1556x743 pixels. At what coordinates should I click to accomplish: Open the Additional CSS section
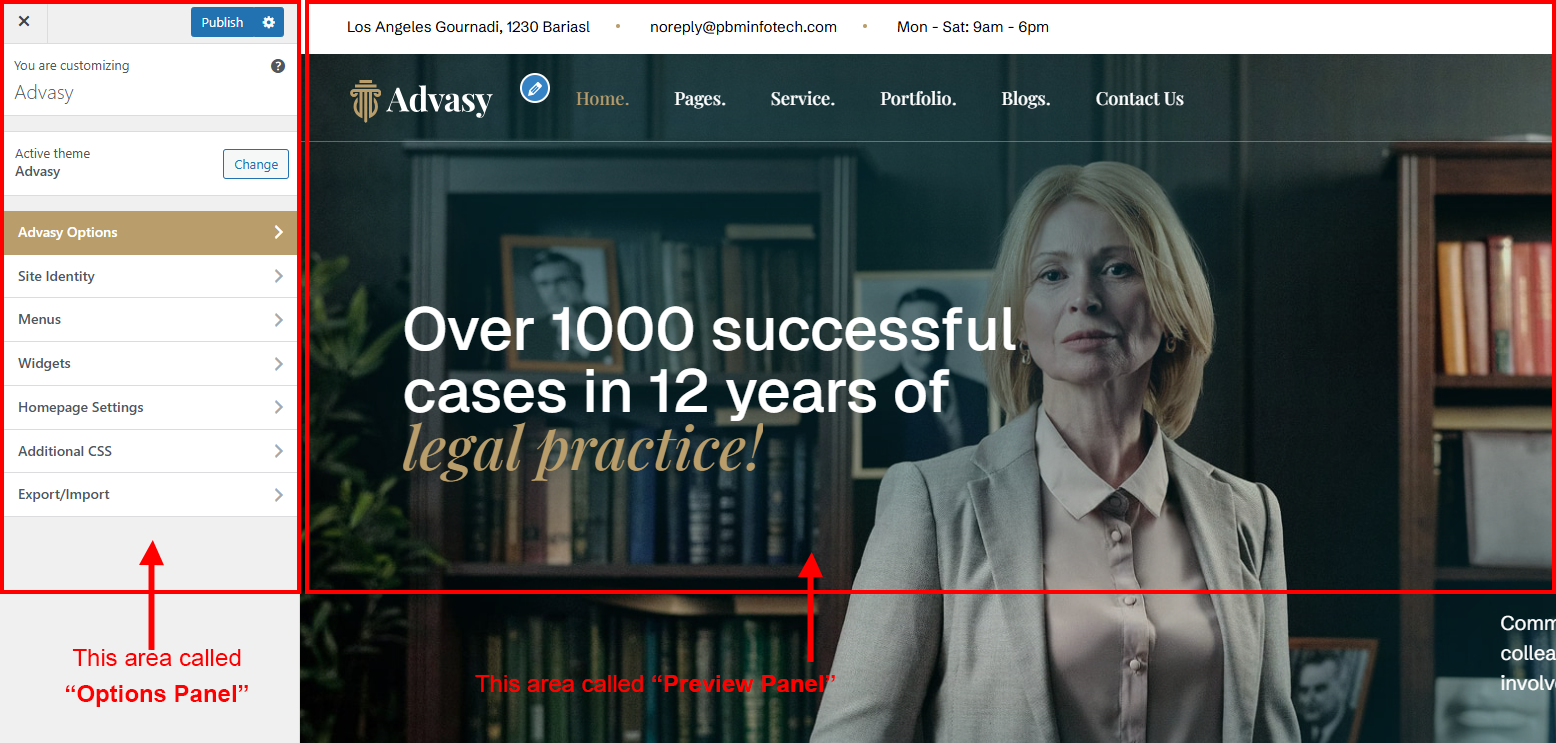tap(150, 451)
